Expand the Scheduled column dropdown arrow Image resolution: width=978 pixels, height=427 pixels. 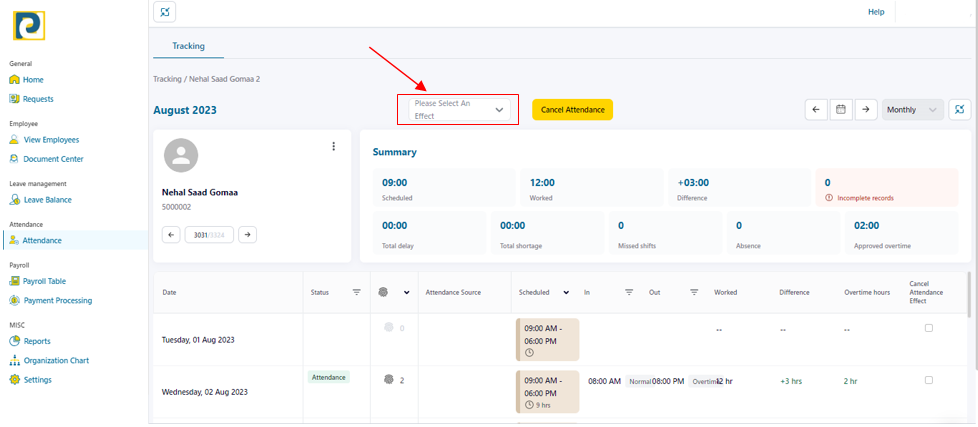[x=566, y=292]
